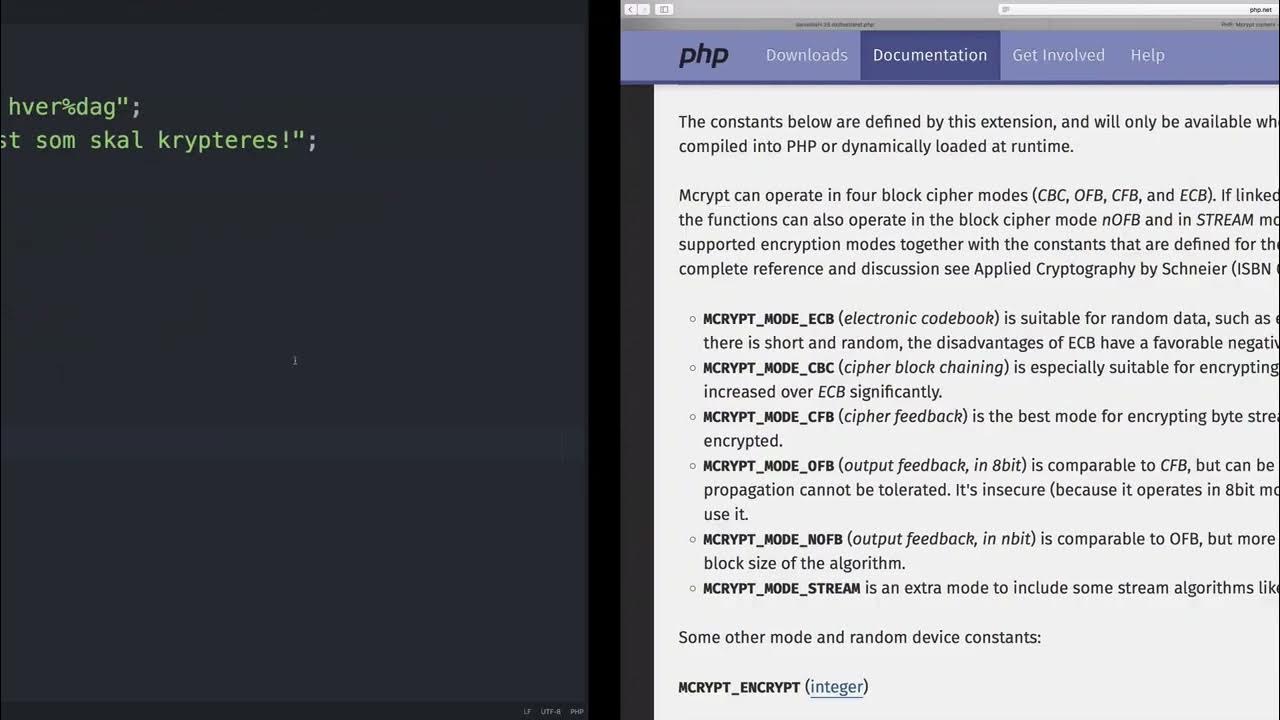
Task: Click the PHP language mode indicator
Action: coord(577,711)
